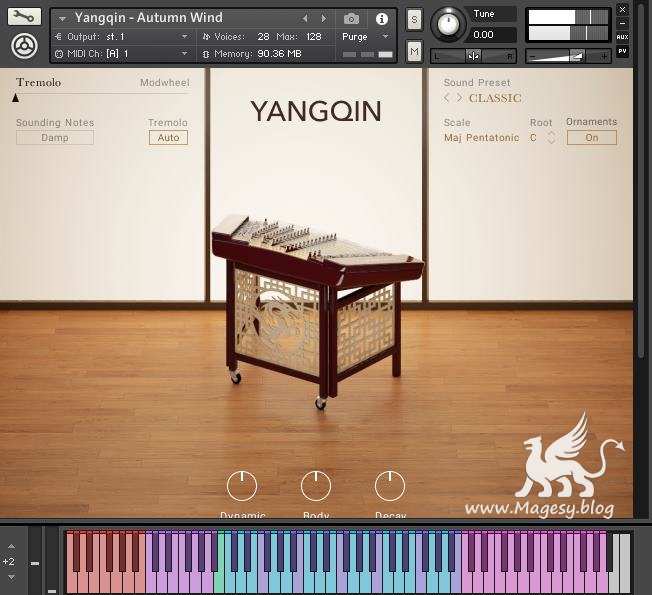This screenshot has width=652, height=595.
Task: Click the Tune value 0.00 field
Action: (x=492, y=35)
